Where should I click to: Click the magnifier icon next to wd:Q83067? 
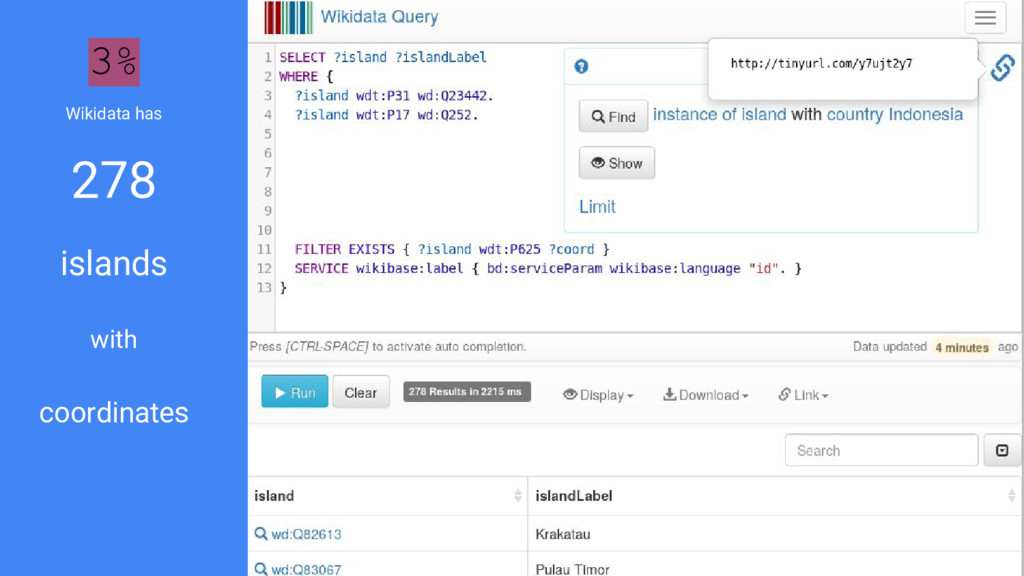261,569
